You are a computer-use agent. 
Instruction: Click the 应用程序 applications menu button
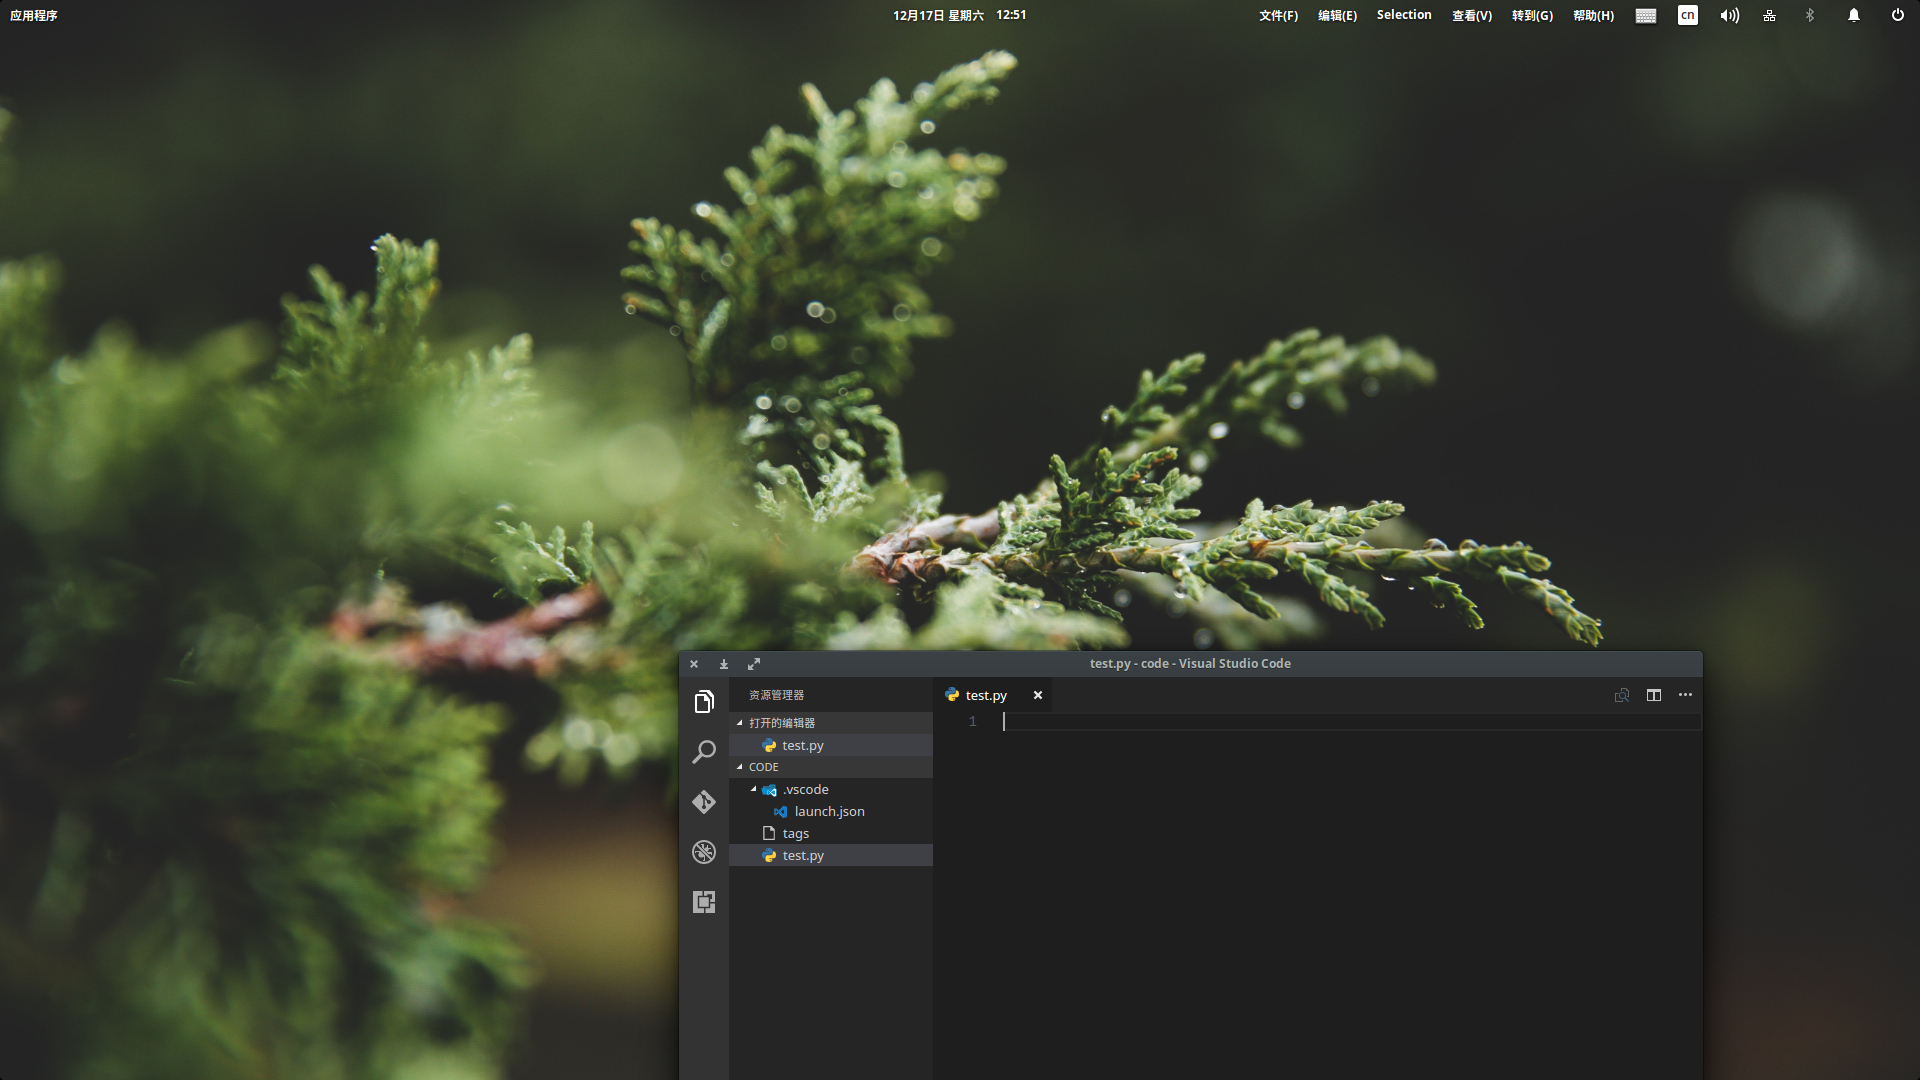[34, 15]
